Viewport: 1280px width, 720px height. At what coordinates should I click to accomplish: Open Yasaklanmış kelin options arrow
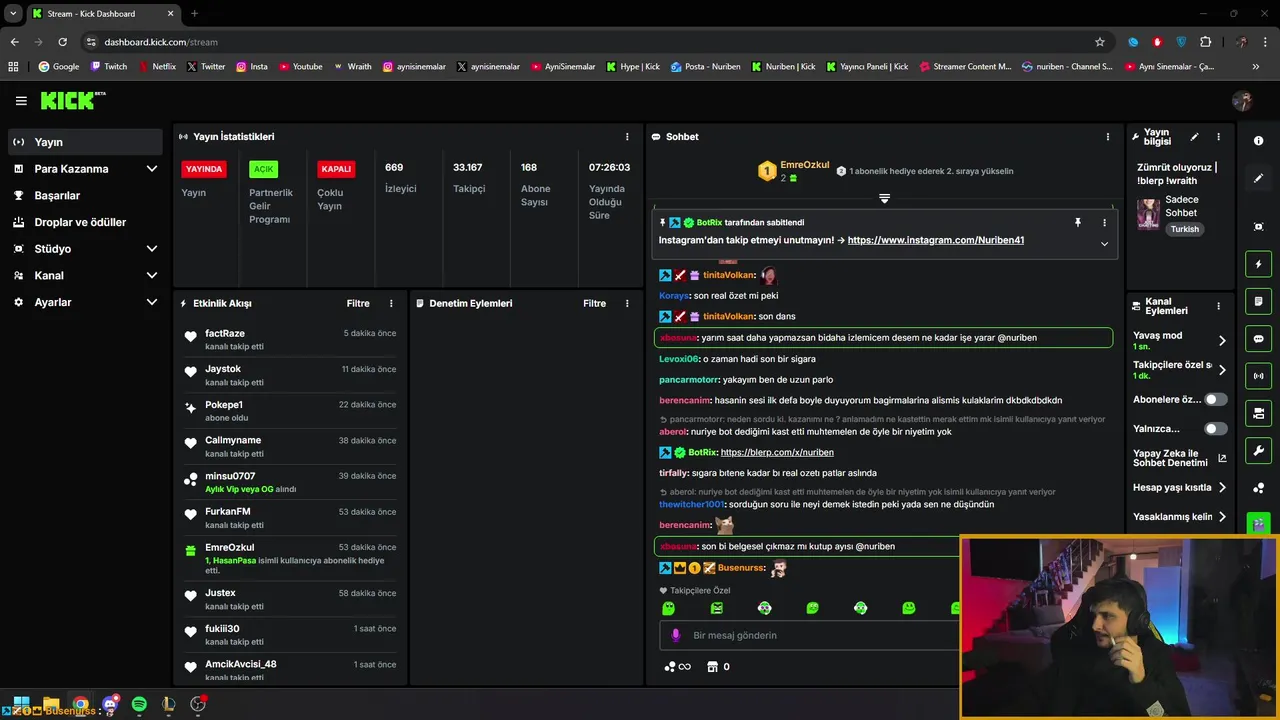point(1221,517)
